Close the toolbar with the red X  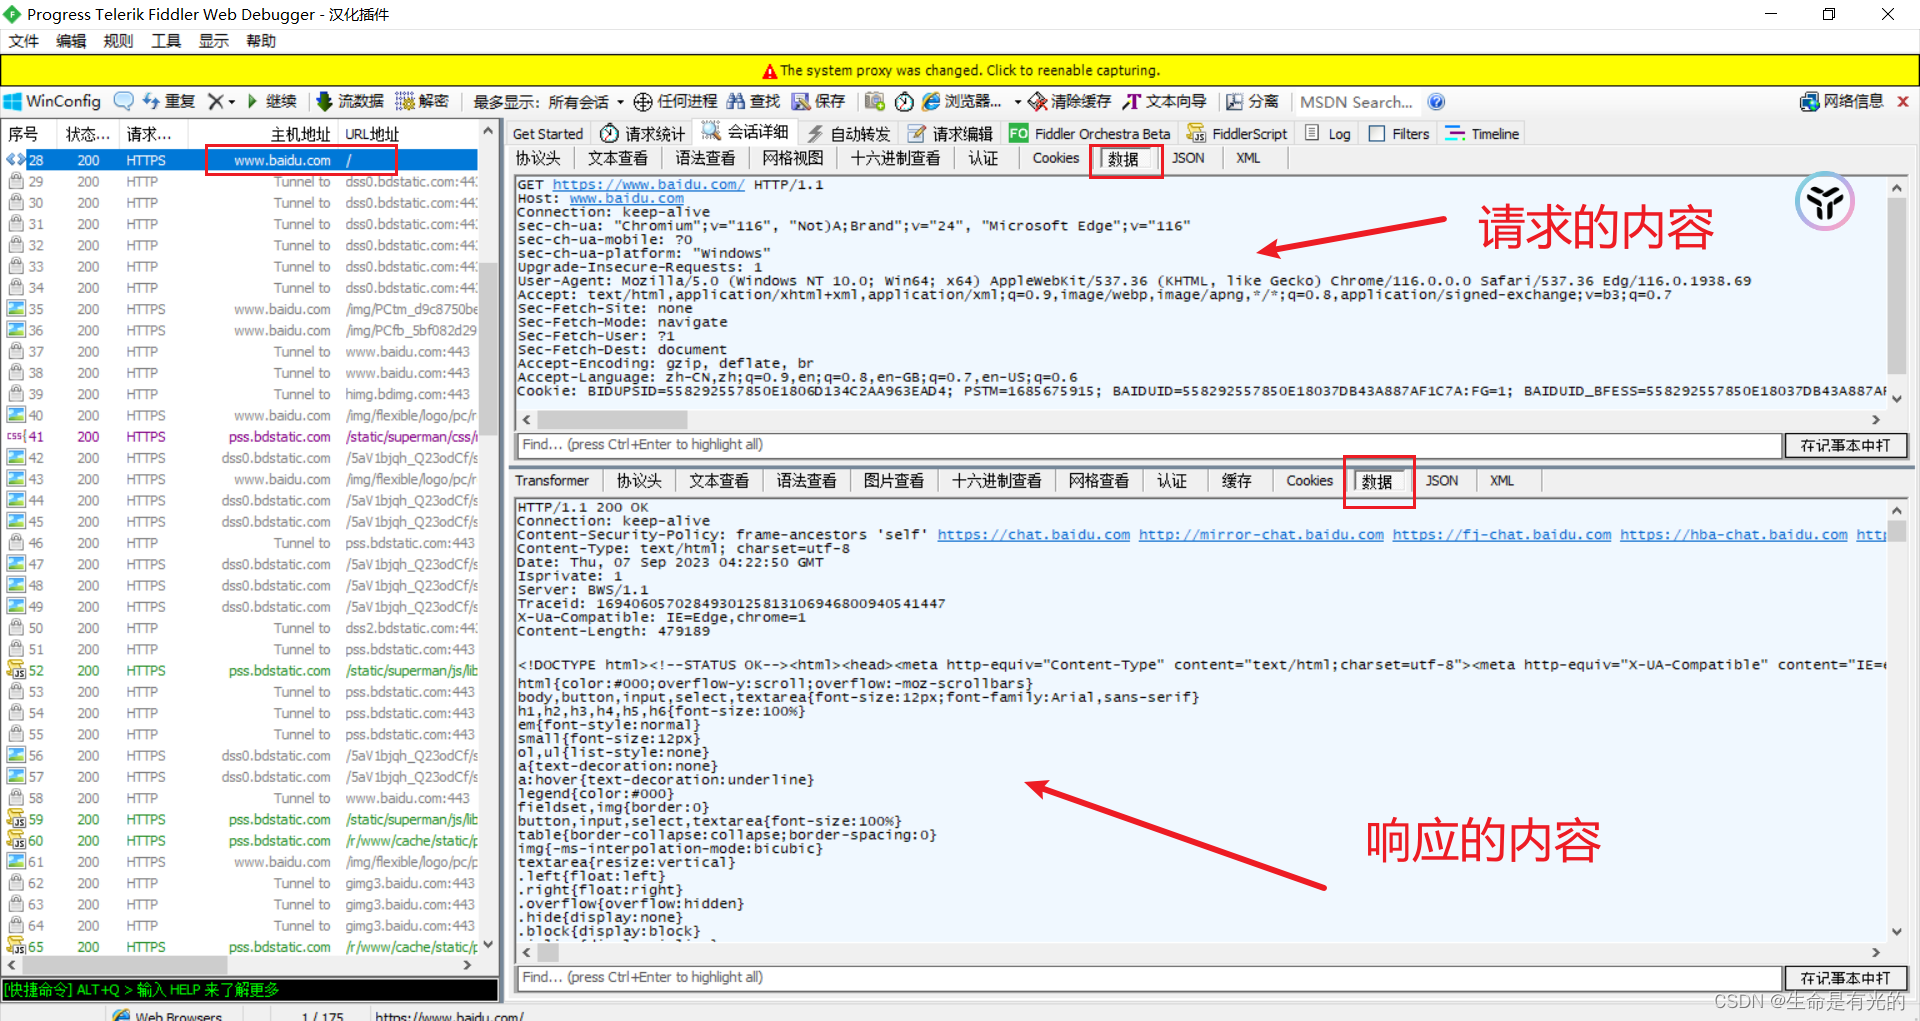click(1903, 101)
